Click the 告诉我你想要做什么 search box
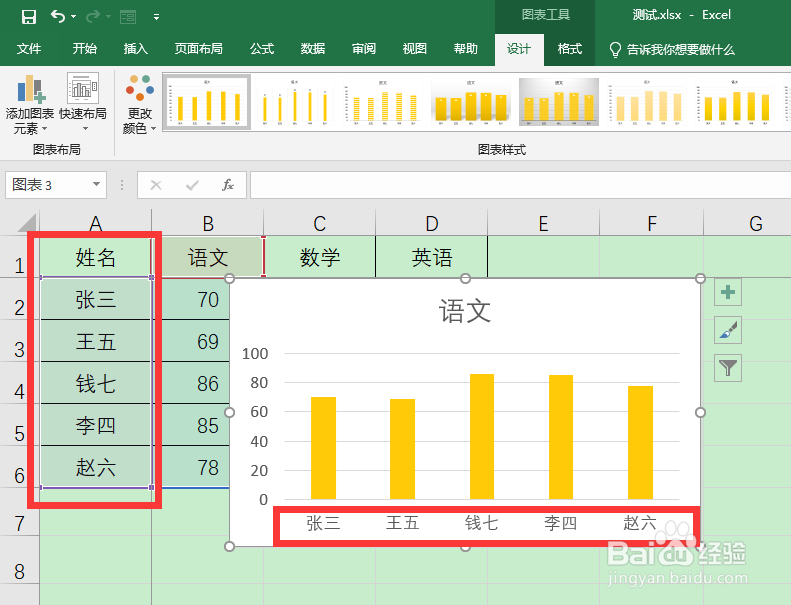This screenshot has height=605, width=791. click(672, 49)
